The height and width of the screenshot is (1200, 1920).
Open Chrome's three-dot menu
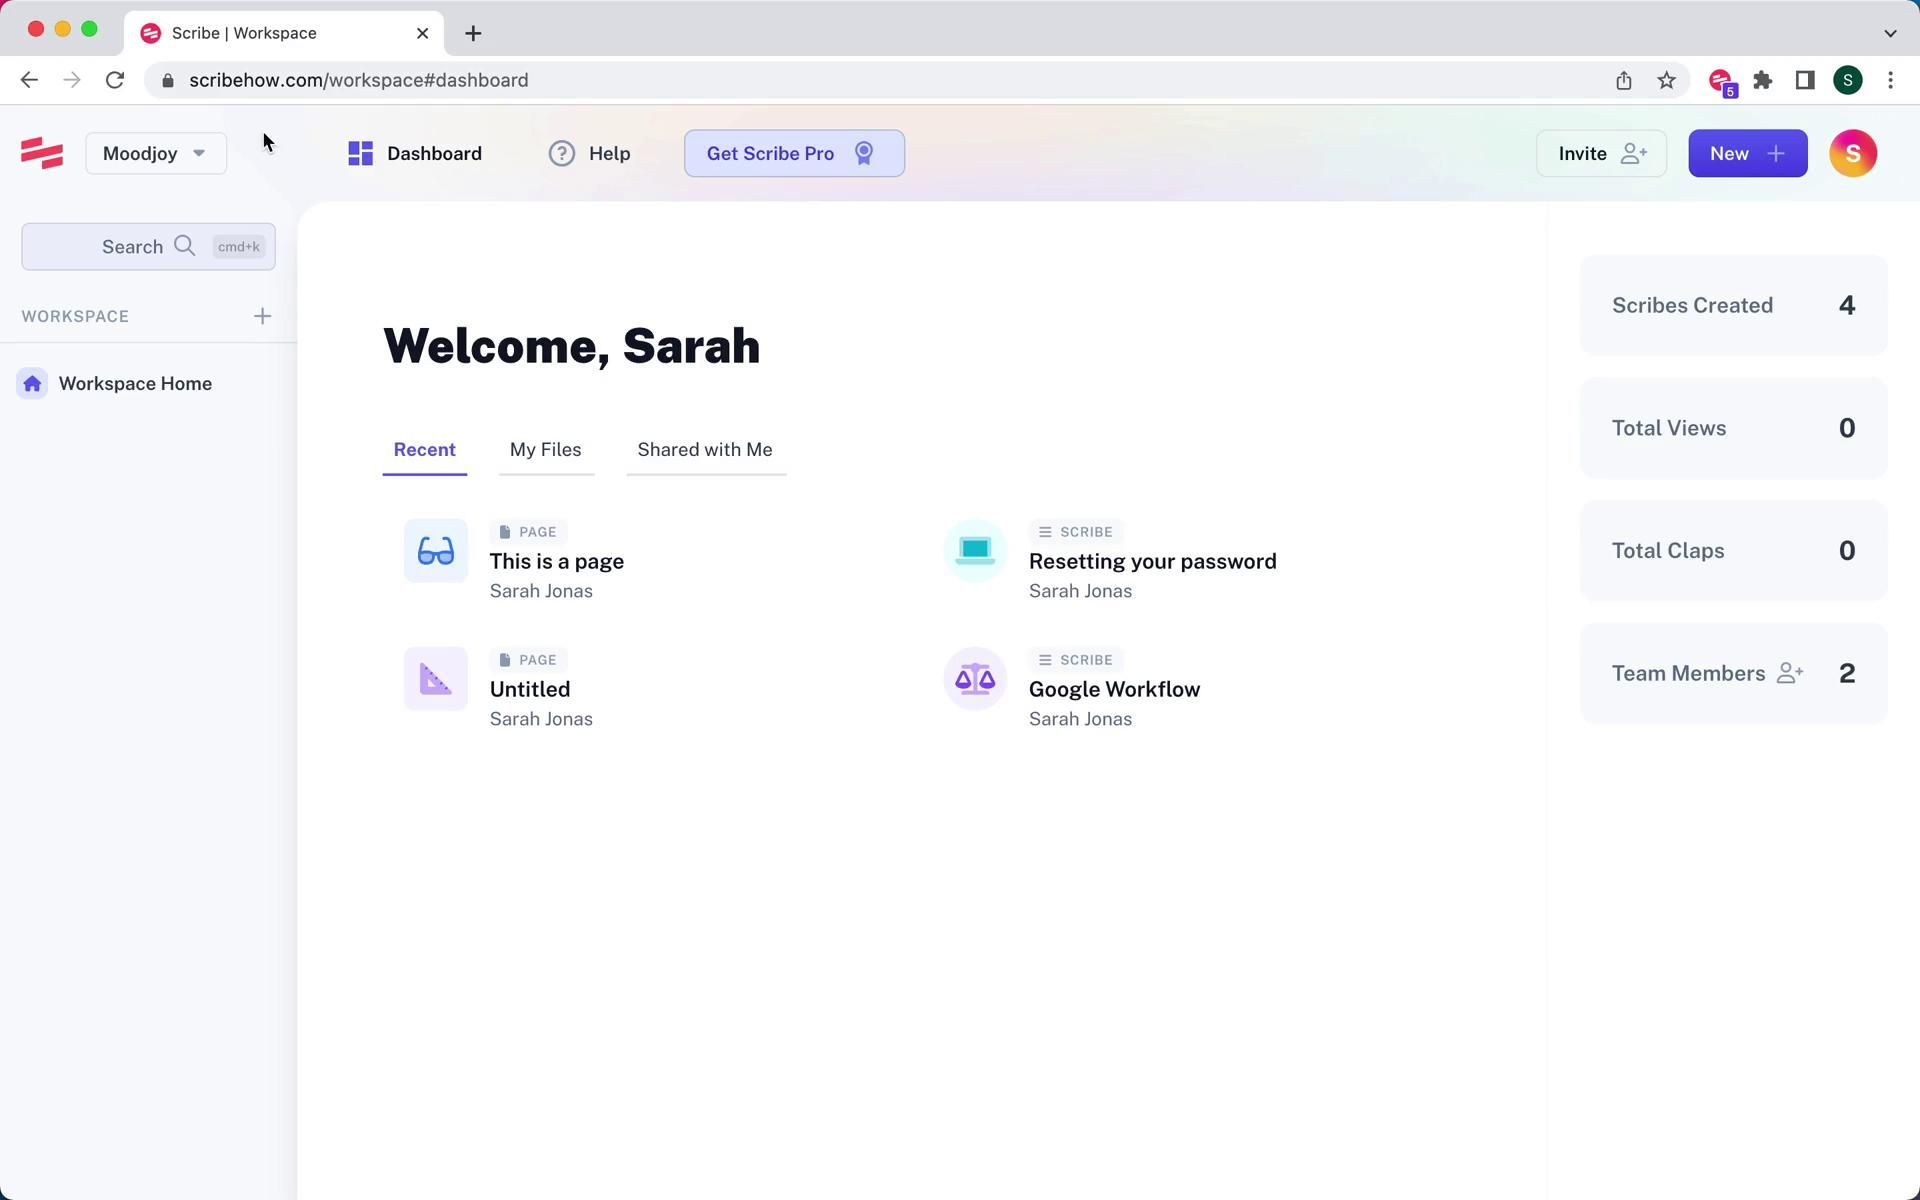[x=1891, y=80]
